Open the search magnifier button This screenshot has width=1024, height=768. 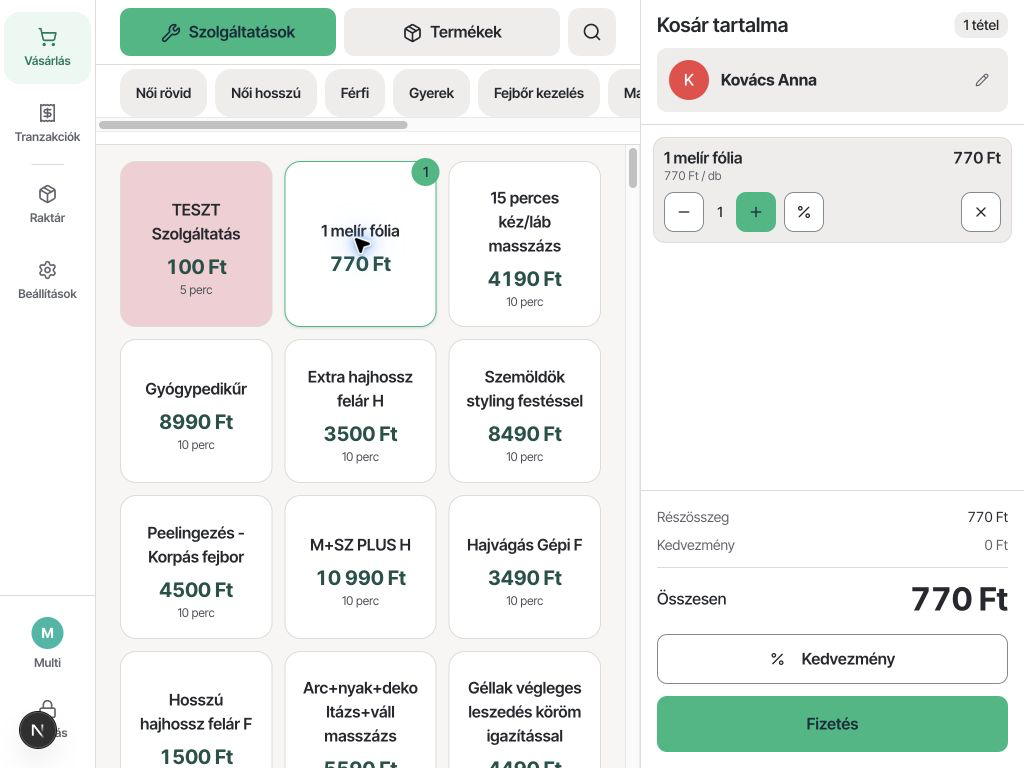[x=592, y=32]
